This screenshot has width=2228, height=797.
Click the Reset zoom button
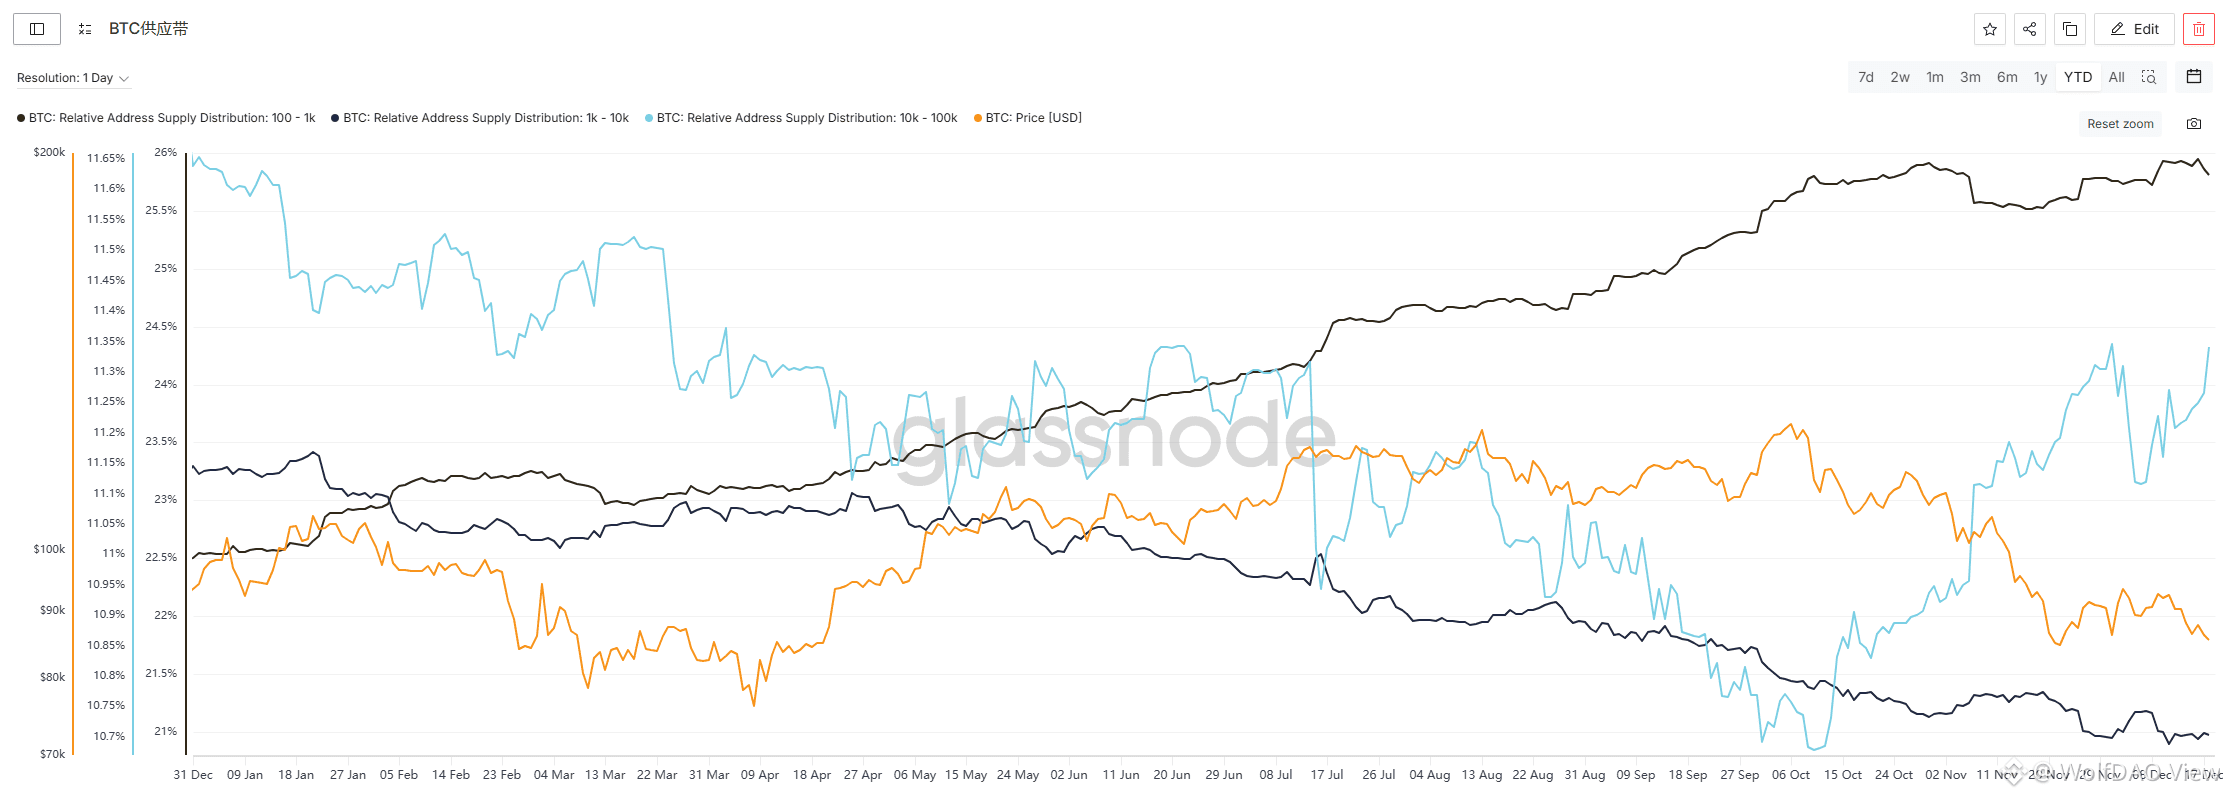point(2120,124)
